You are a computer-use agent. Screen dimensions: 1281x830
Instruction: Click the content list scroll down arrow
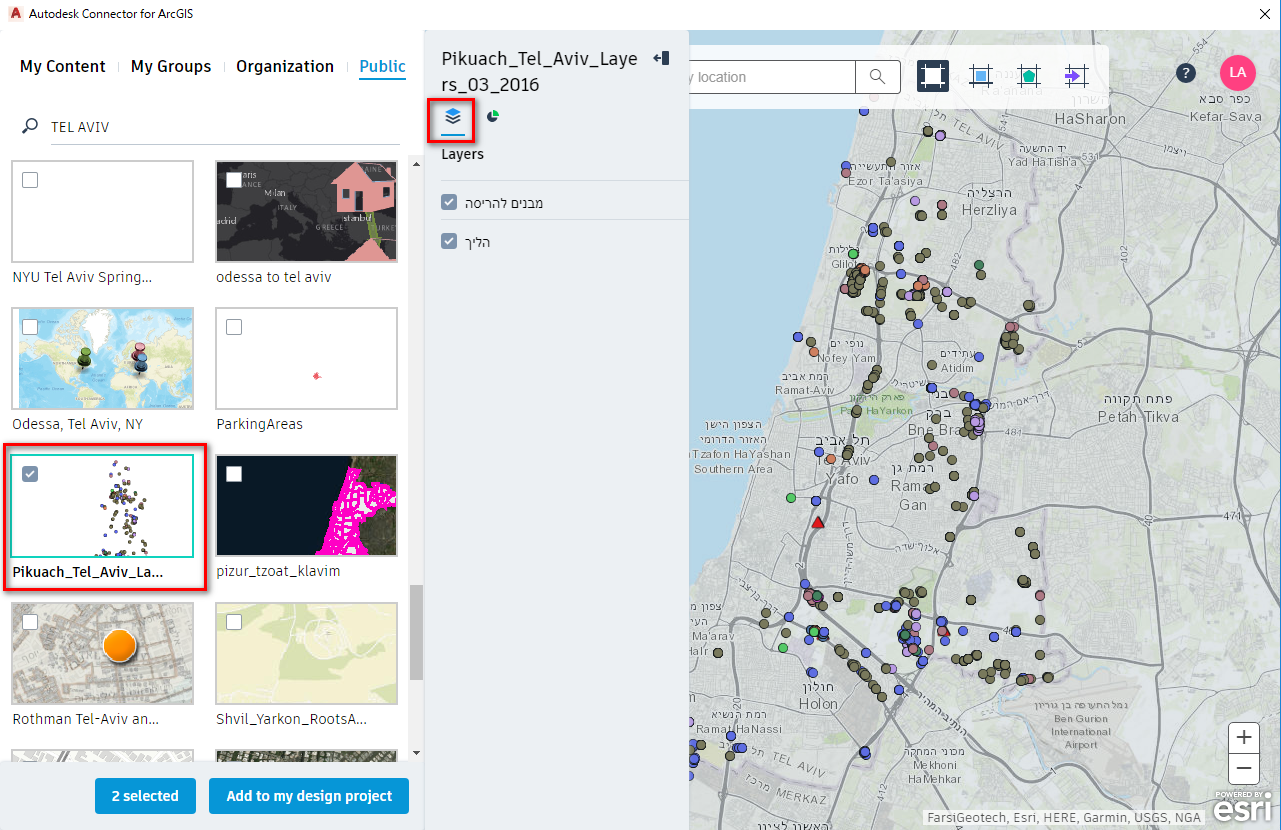pos(416,752)
